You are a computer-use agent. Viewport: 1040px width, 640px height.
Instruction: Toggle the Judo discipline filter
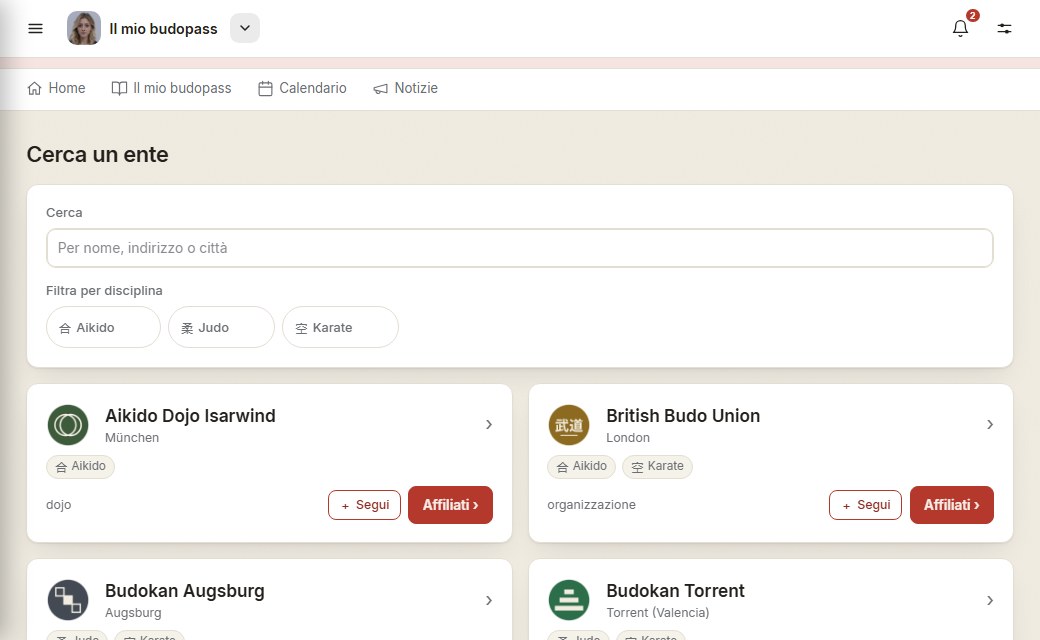[222, 327]
